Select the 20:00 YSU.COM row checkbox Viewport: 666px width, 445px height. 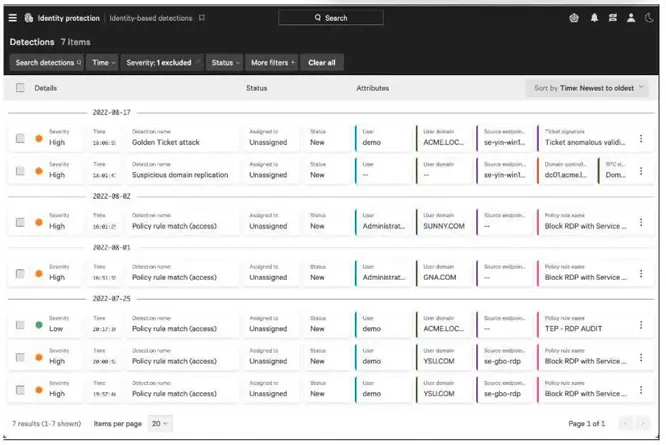pyautogui.click(x=20, y=358)
